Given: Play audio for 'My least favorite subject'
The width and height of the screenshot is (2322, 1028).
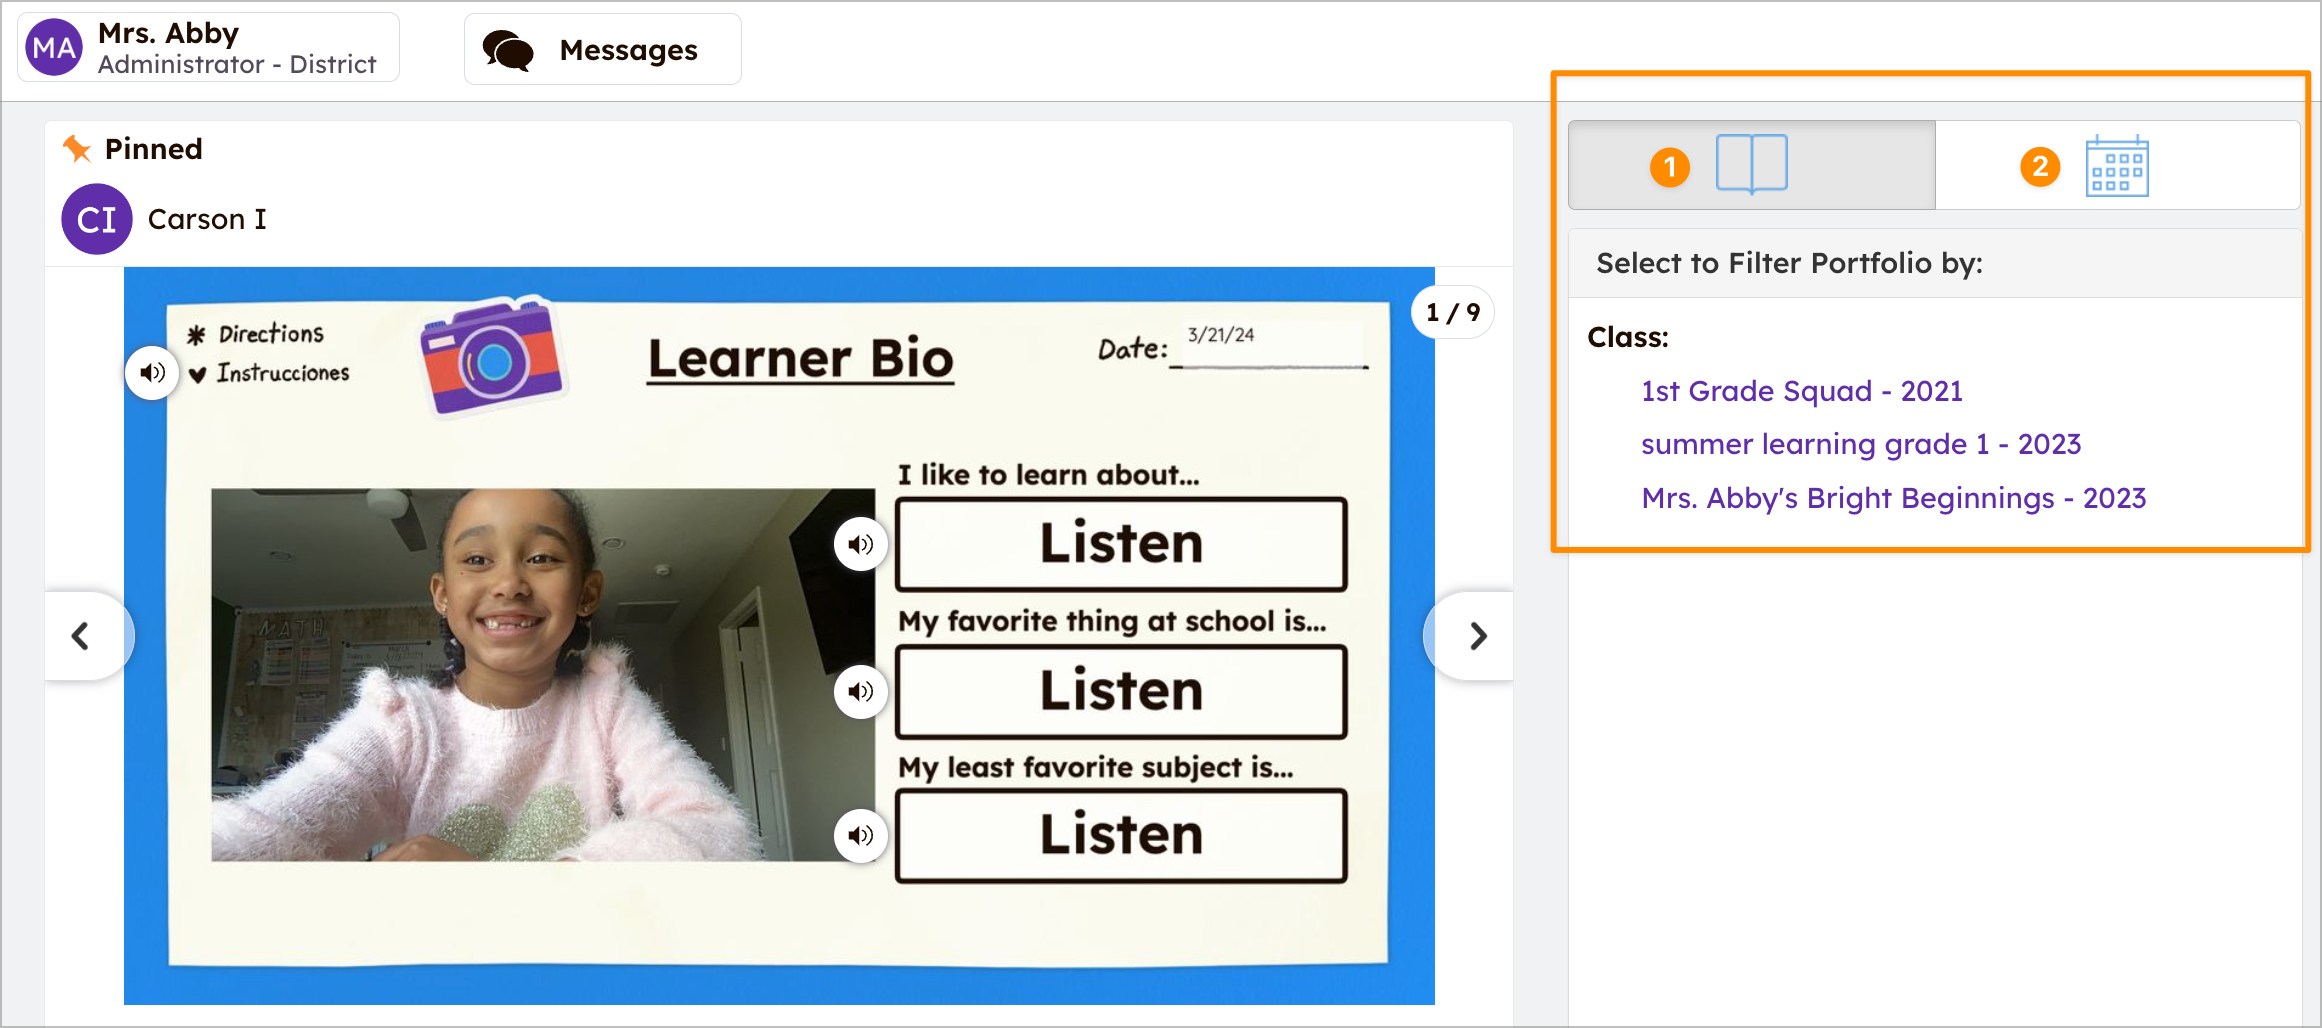Looking at the screenshot, I should click(x=860, y=835).
